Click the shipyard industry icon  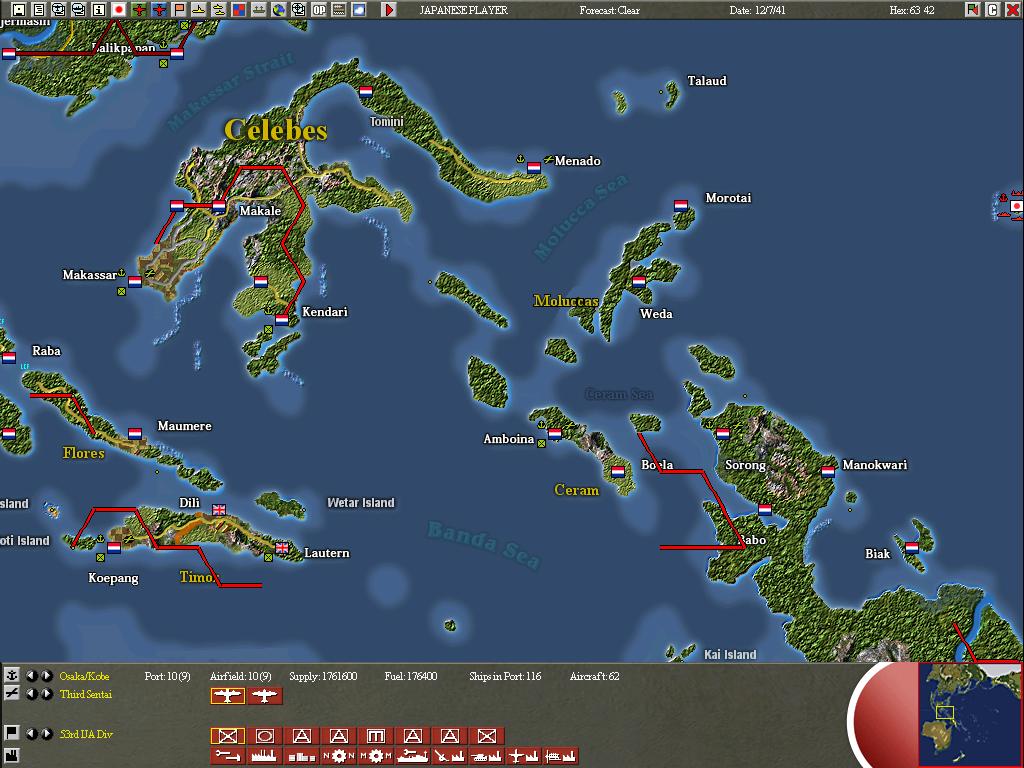tap(413, 756)
